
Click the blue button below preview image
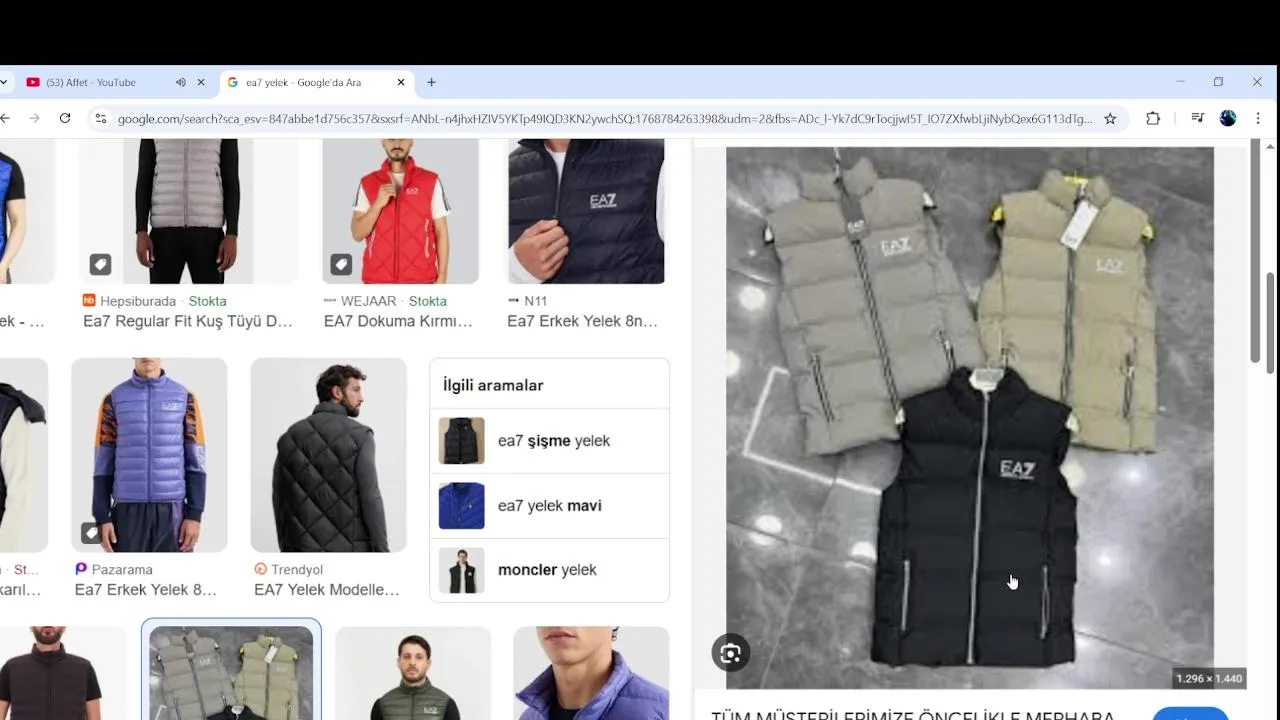pos(1190,714)
